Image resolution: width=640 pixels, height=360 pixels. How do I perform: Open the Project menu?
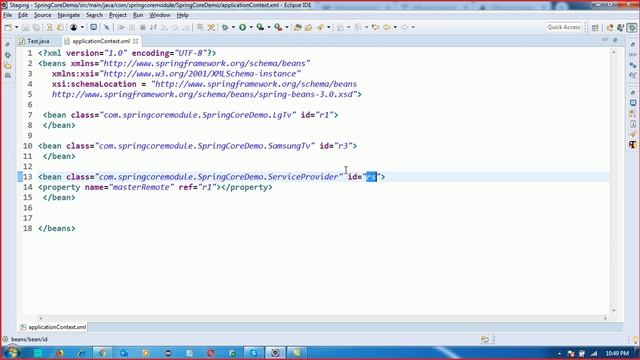(118, 15)
